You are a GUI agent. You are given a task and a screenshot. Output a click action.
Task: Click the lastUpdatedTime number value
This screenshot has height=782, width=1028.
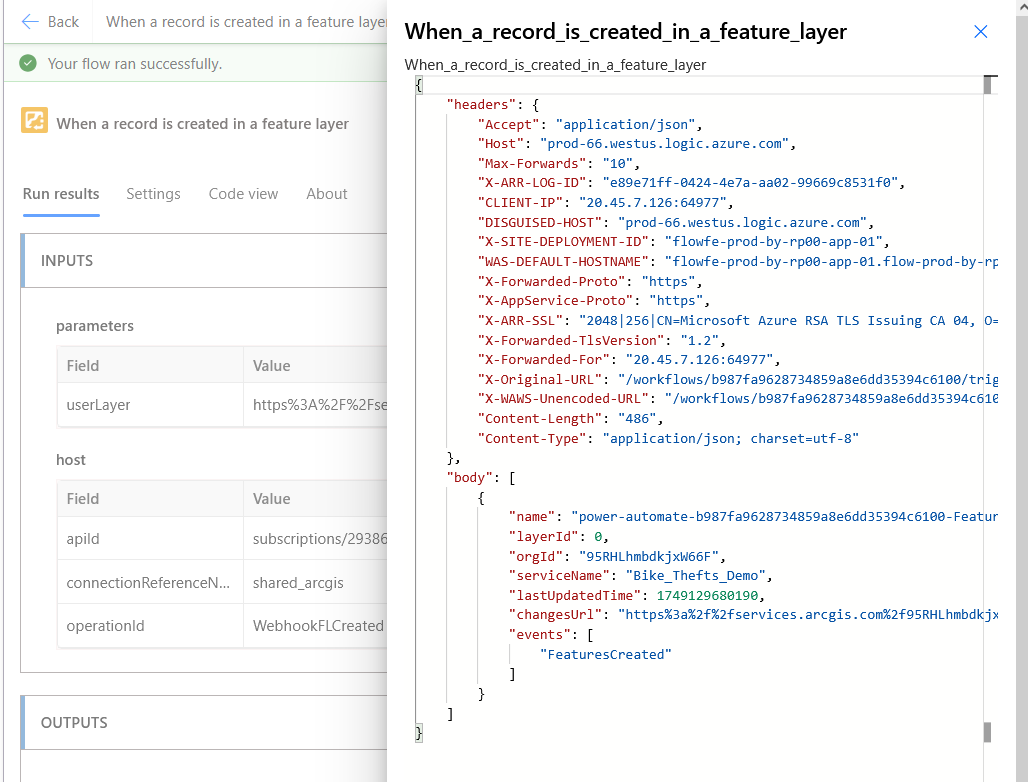[707, 595]
